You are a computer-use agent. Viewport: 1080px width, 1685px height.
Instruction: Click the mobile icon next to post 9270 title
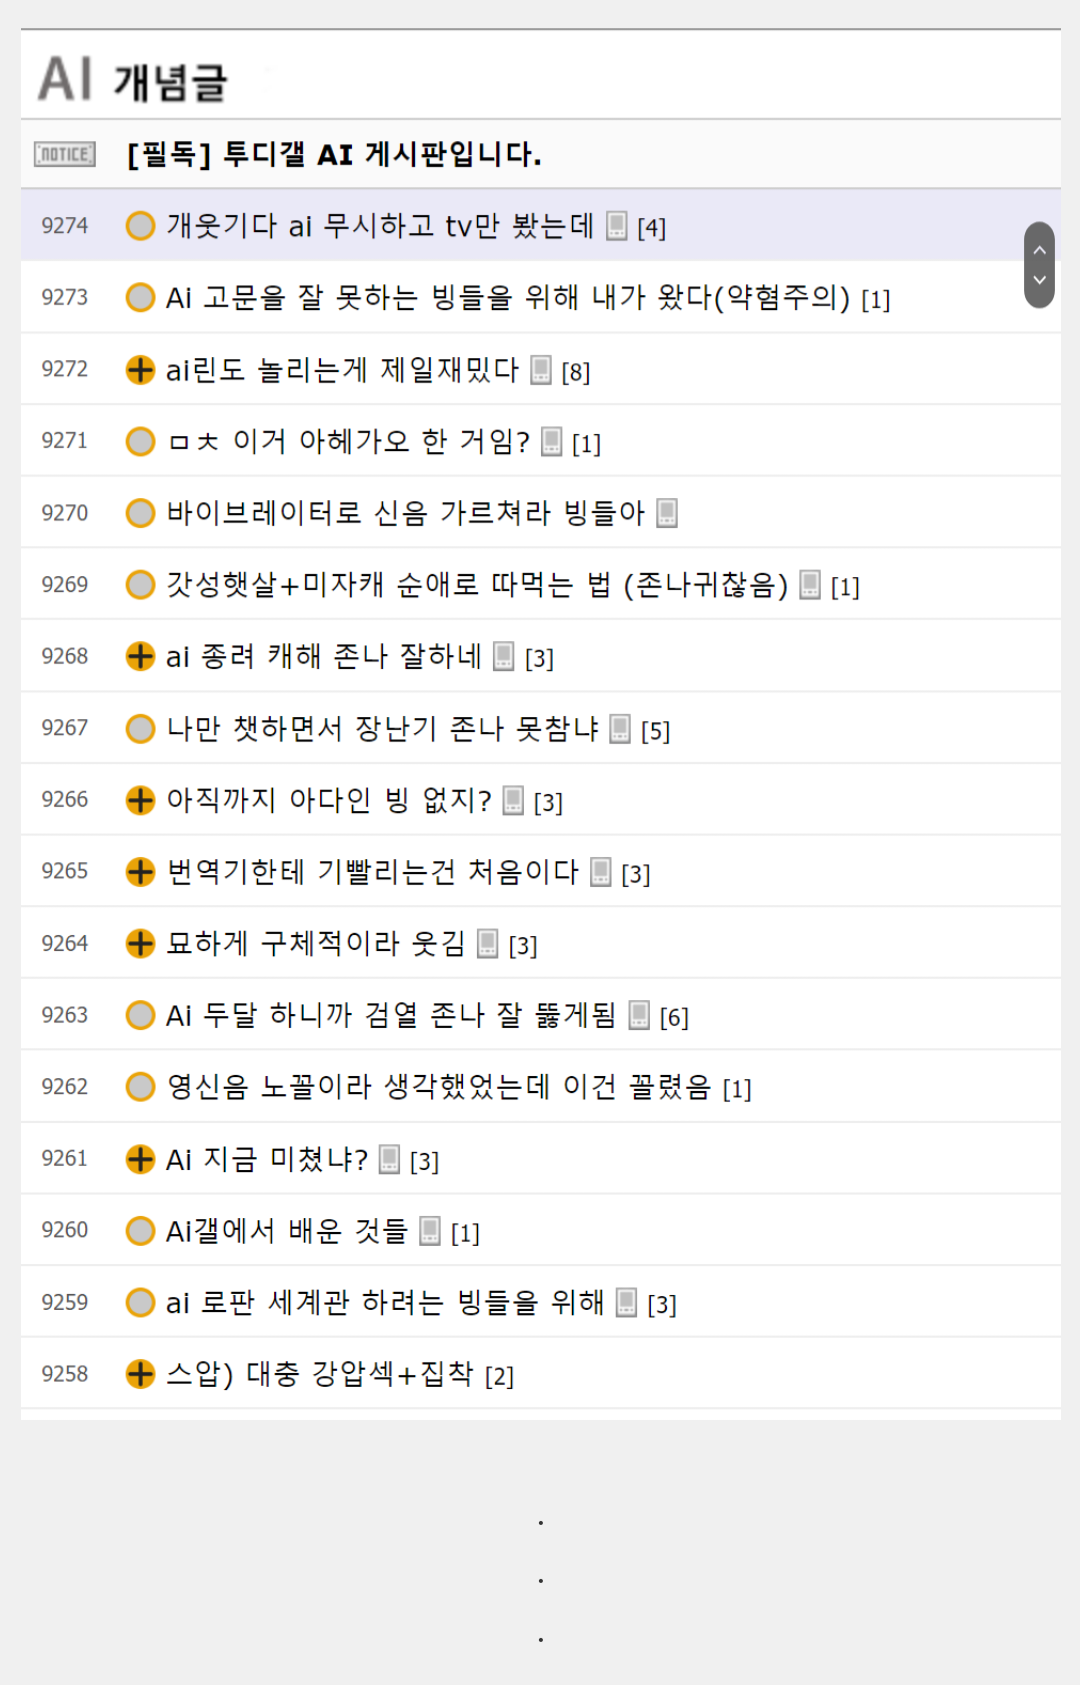tap(667, 513)
